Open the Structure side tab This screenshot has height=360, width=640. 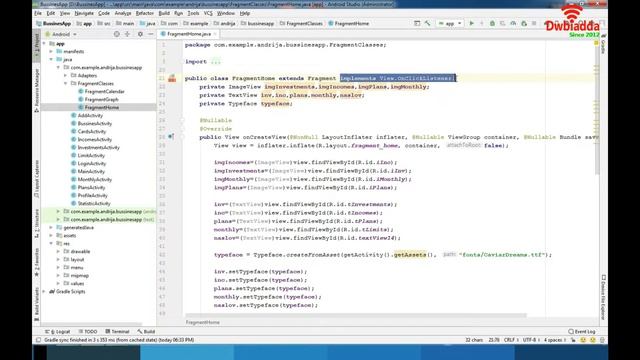pyautogui.click(x=37, y=223)
